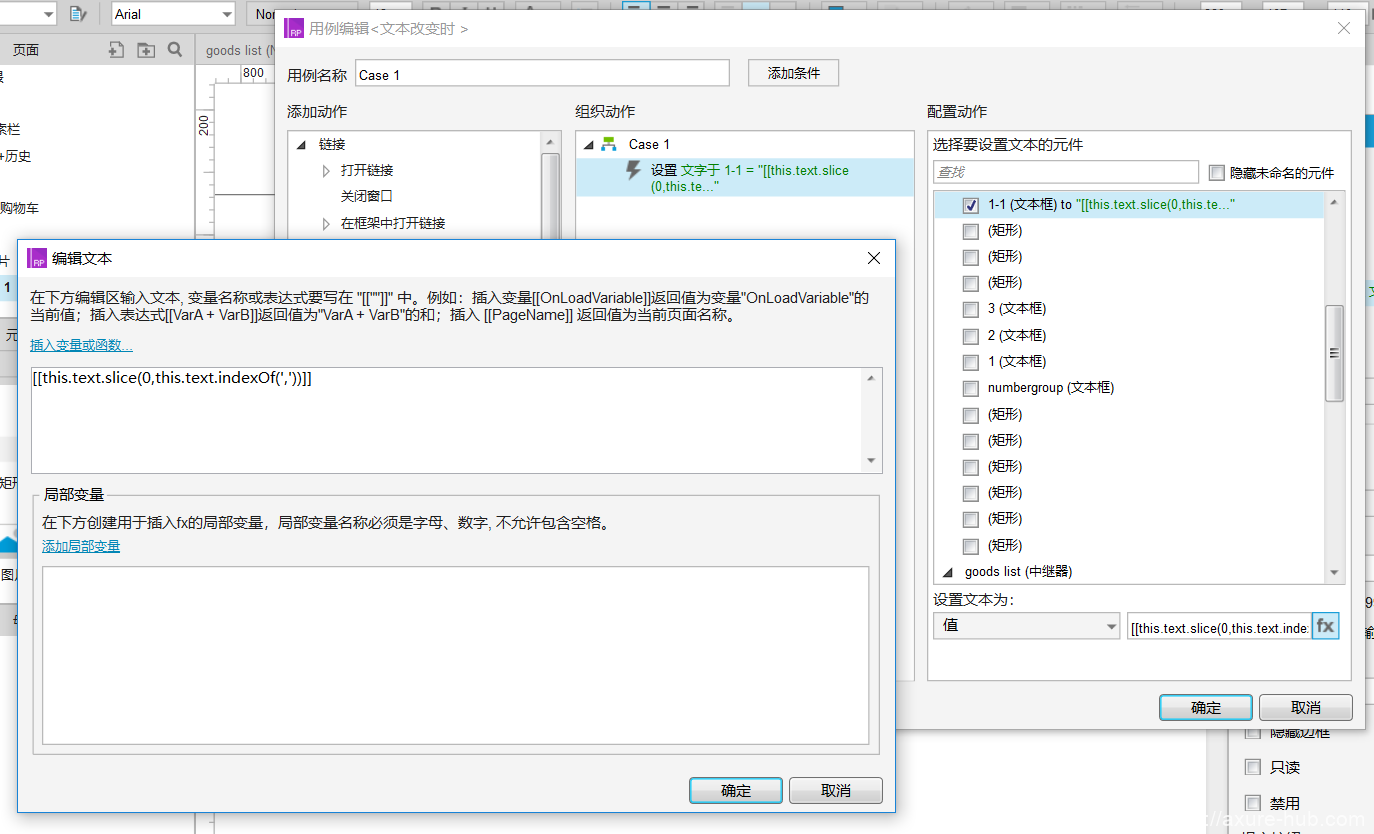Click 取消 in 编辑文本 dialog
Image resolution: width=1374 pixels, height=834 pixels.
coord(836,790)
